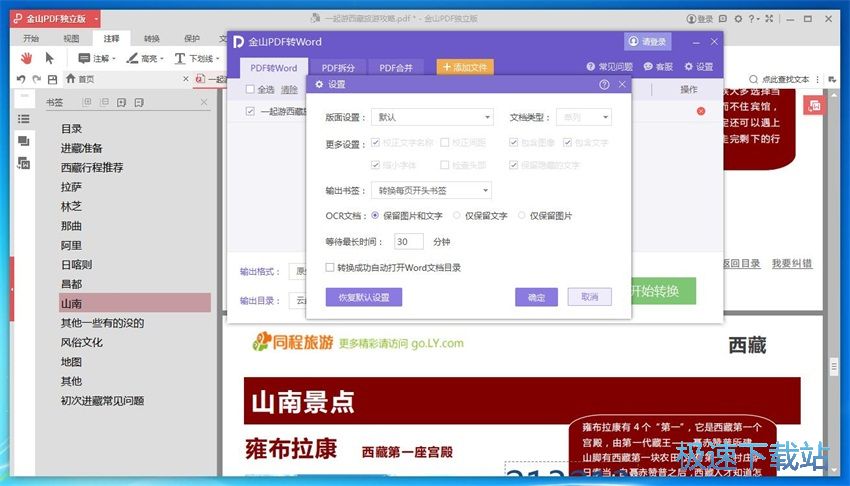Open the feedback message icon in title bar
850x486 pixels.
pos(723,18)
